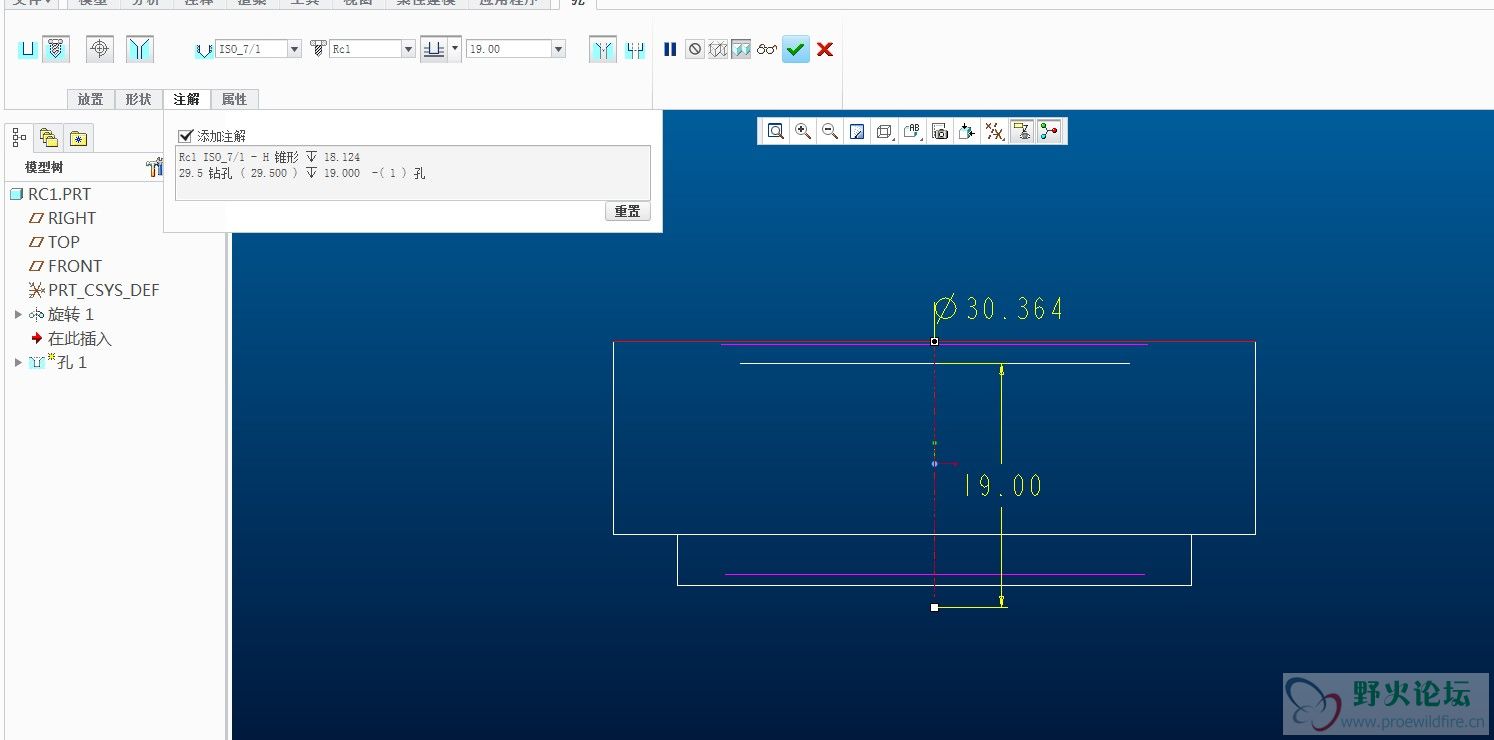Click the Refit view icon

tap(775, 131)
